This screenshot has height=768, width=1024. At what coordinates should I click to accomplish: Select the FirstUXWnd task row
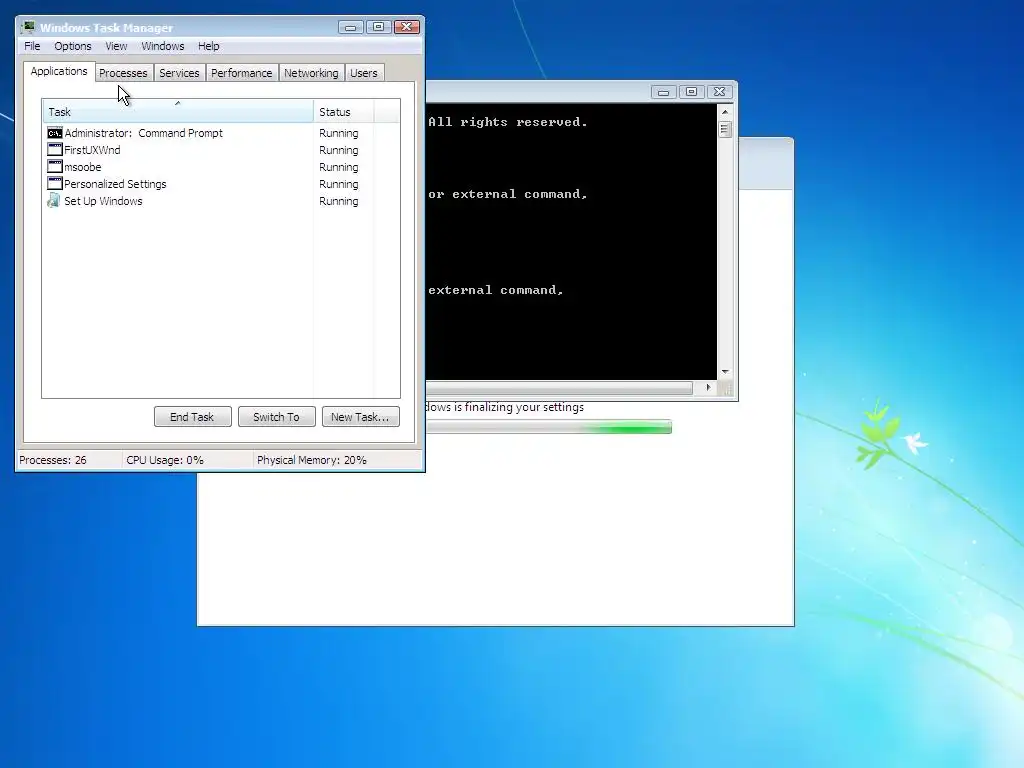click(x=221, y=150)
